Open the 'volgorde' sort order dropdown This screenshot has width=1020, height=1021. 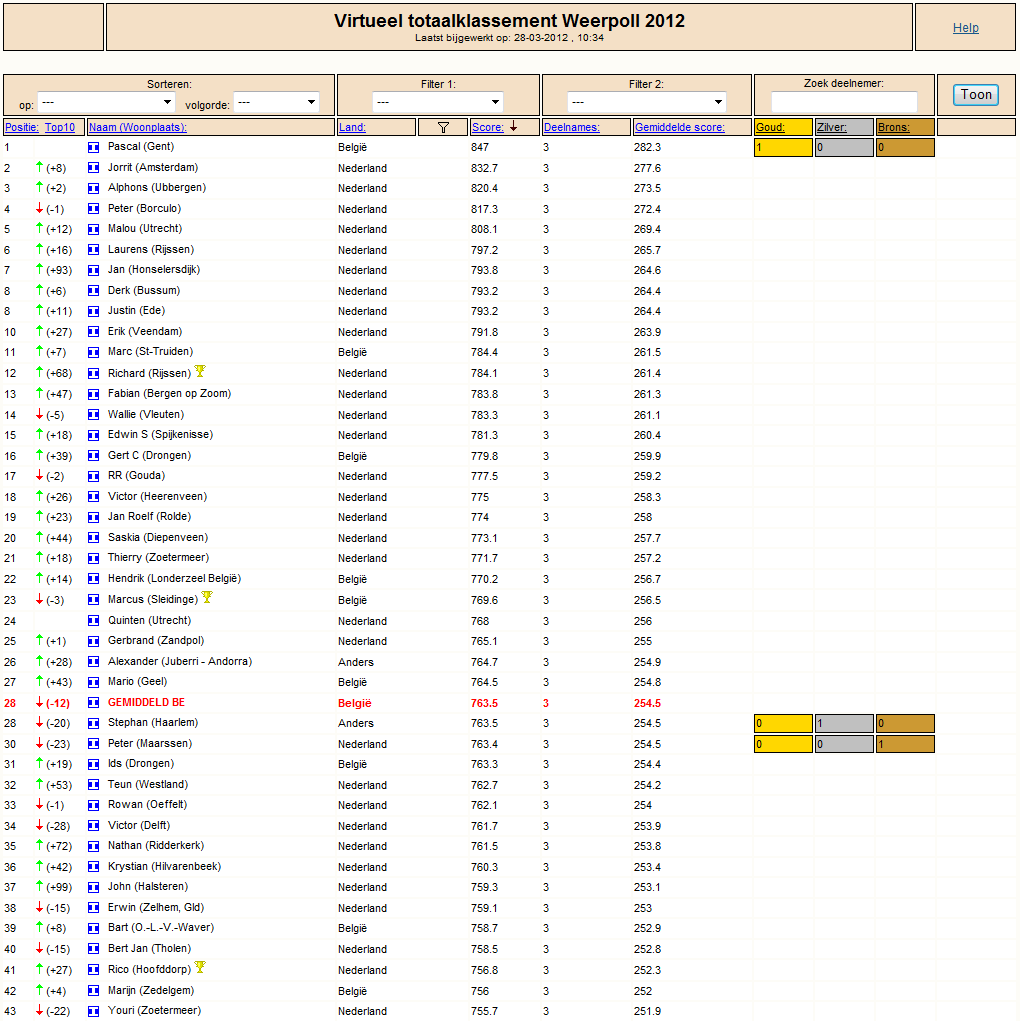(x=276, y=102)
